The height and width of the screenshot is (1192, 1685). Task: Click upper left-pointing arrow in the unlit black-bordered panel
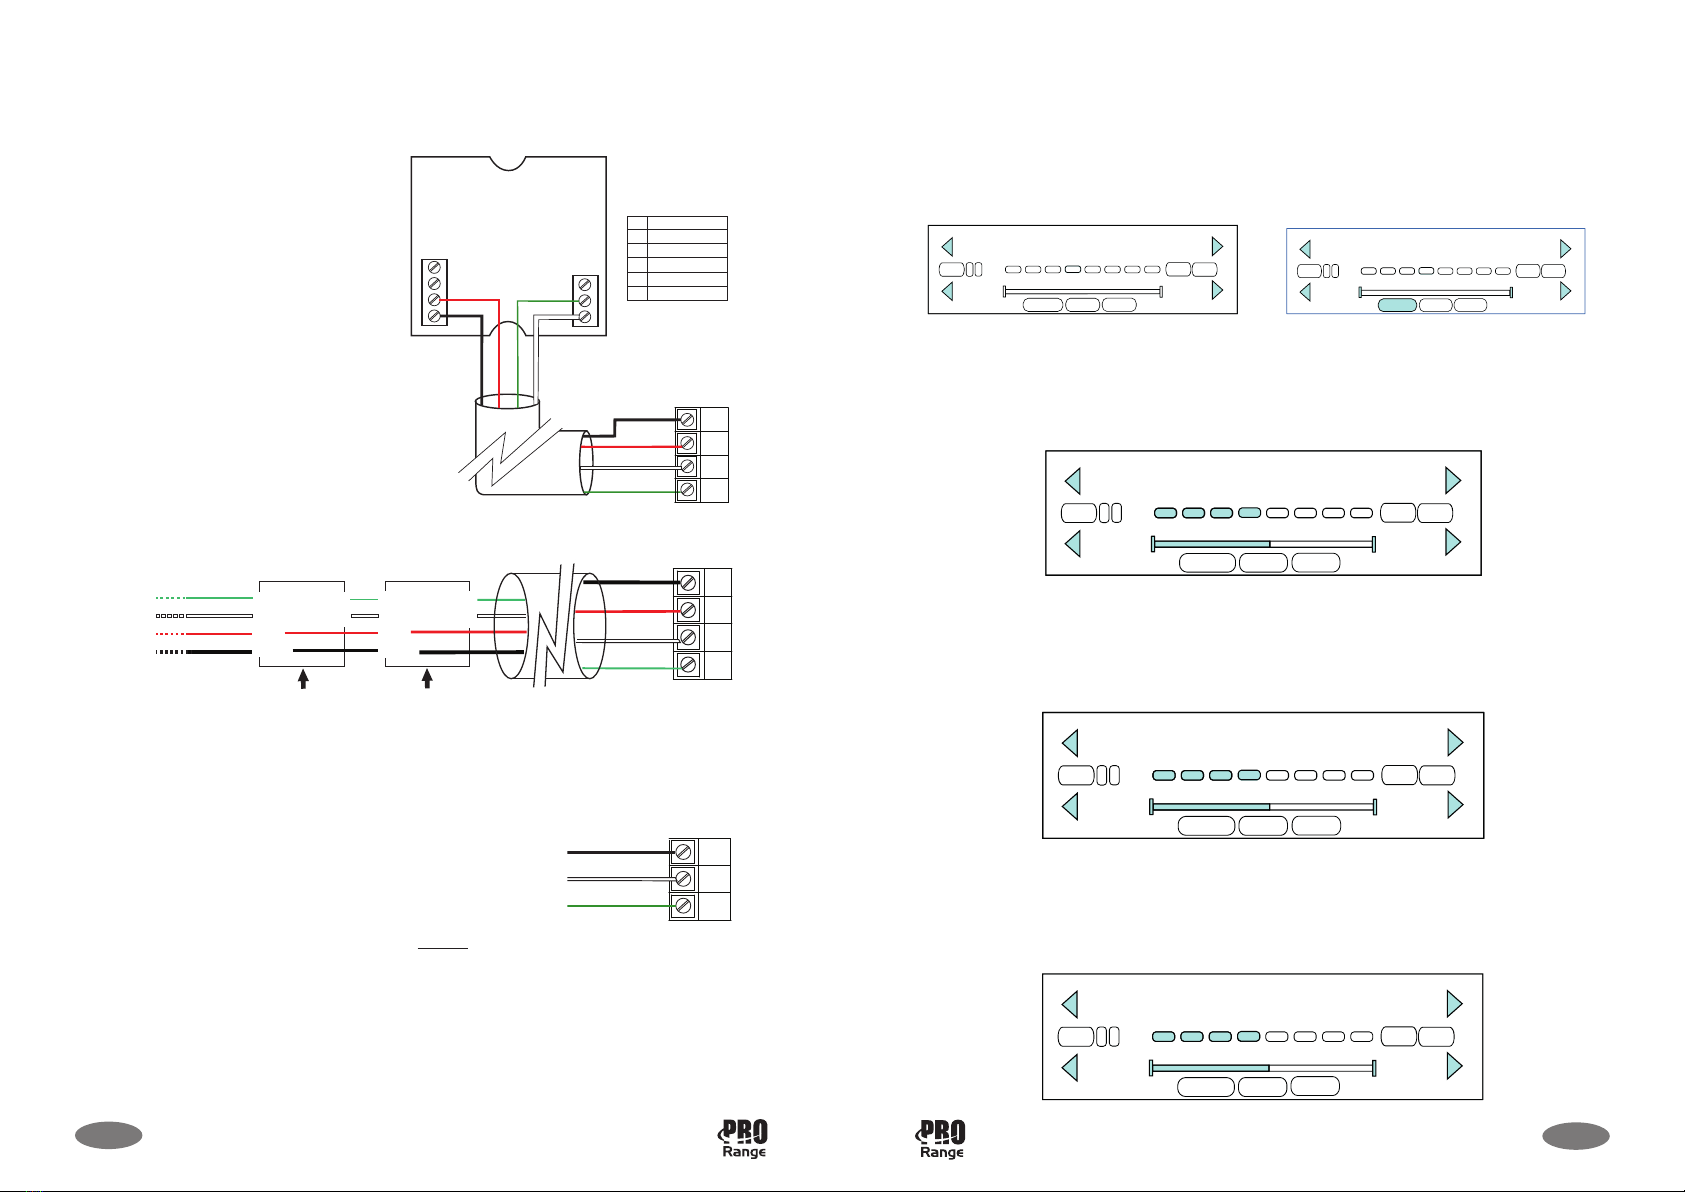tap(947, 246)
